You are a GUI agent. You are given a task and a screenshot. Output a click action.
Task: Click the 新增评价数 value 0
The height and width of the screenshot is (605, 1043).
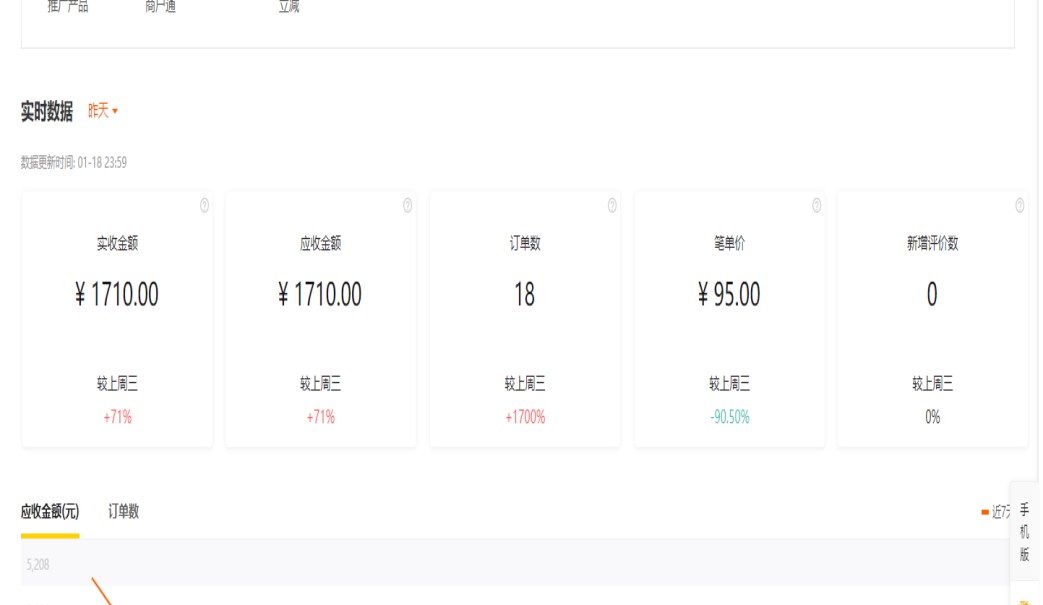click(932, 295)
